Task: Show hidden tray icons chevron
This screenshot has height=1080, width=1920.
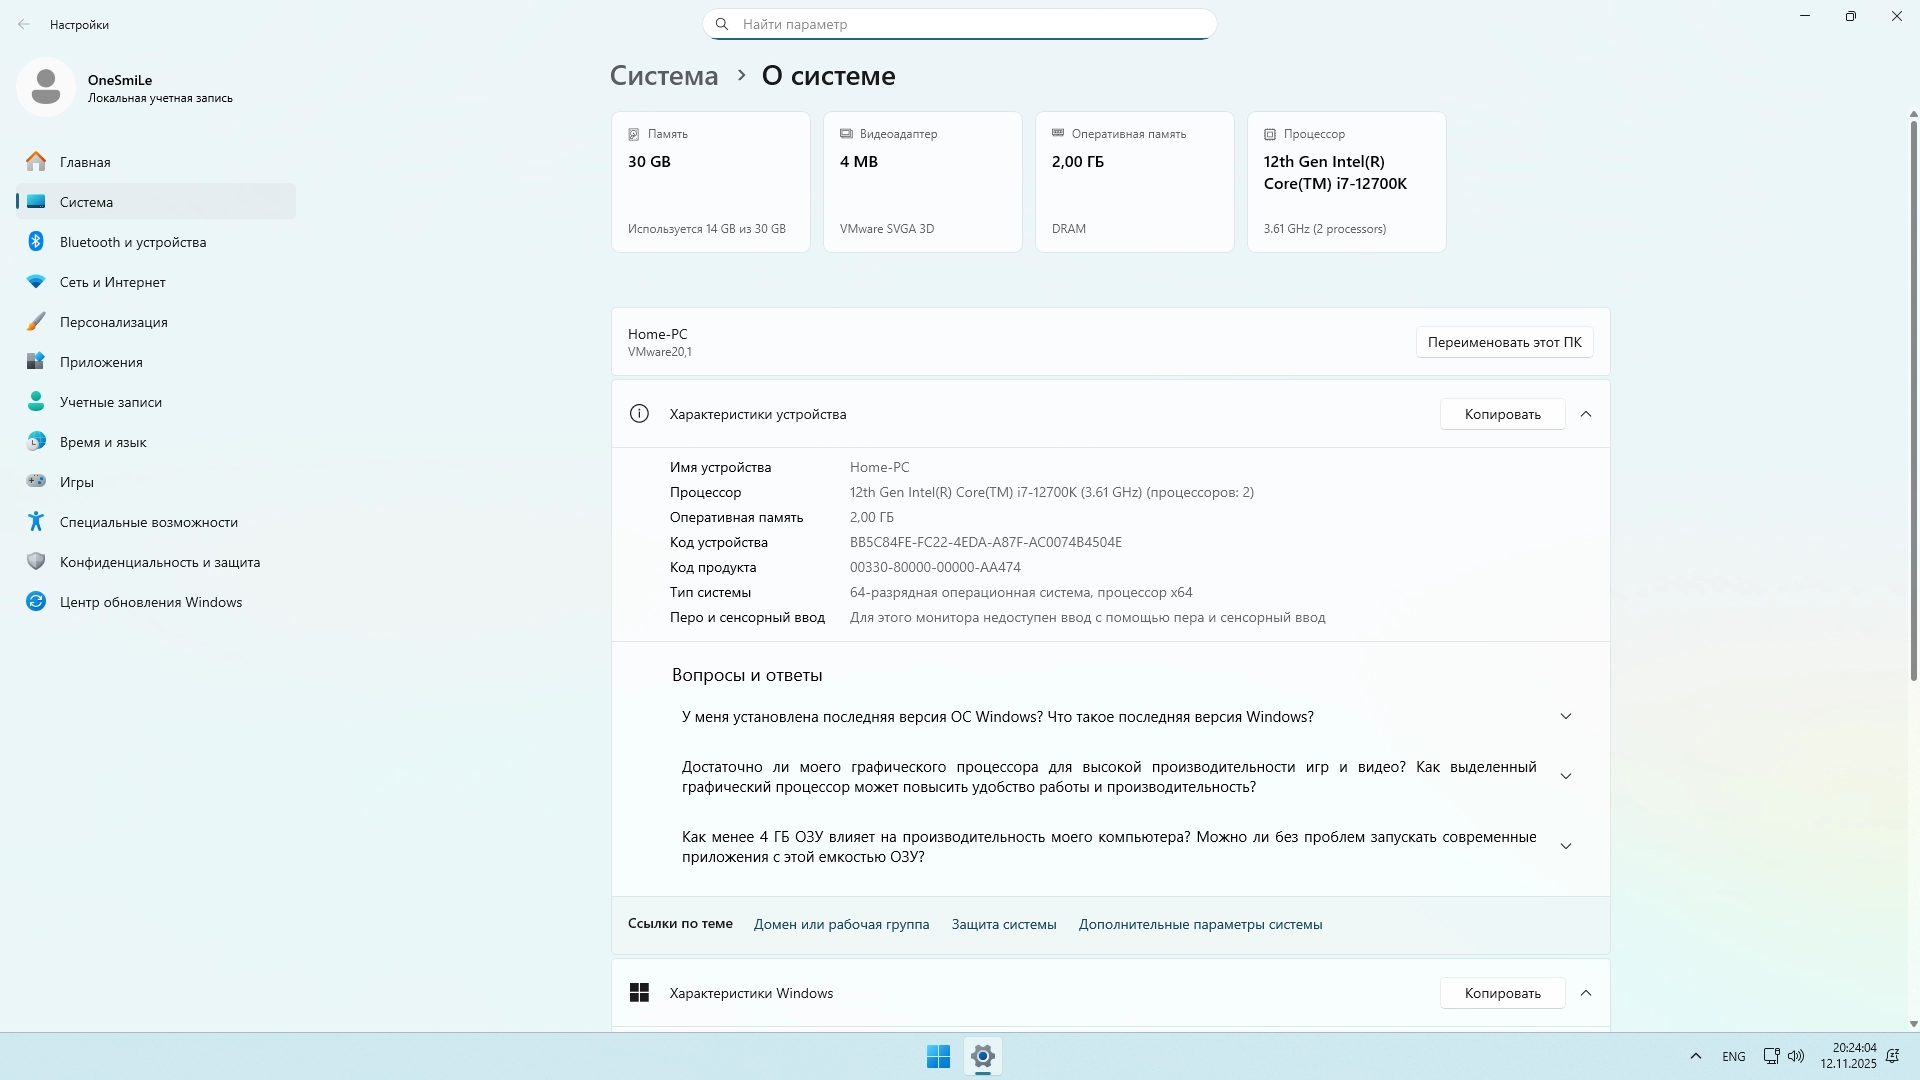Action: click(x=1695, y=1056)
